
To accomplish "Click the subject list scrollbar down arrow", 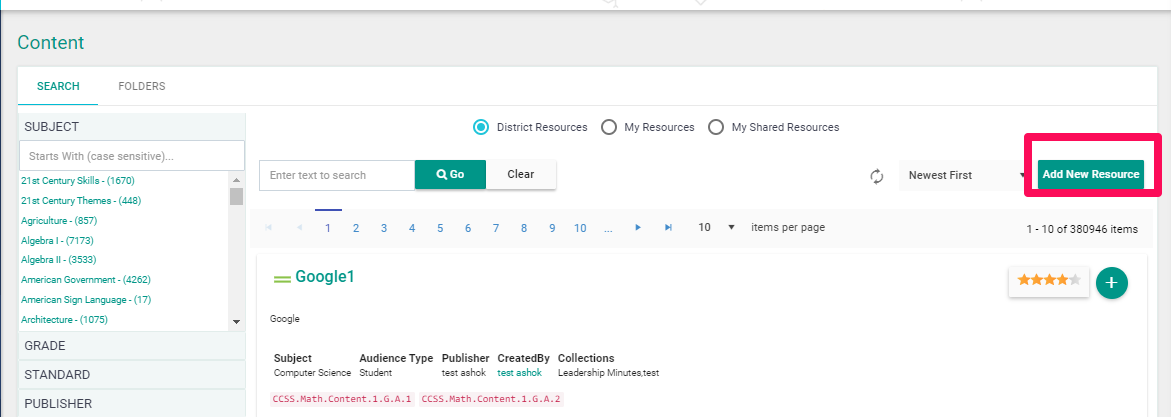I will (x=237, y=322).
